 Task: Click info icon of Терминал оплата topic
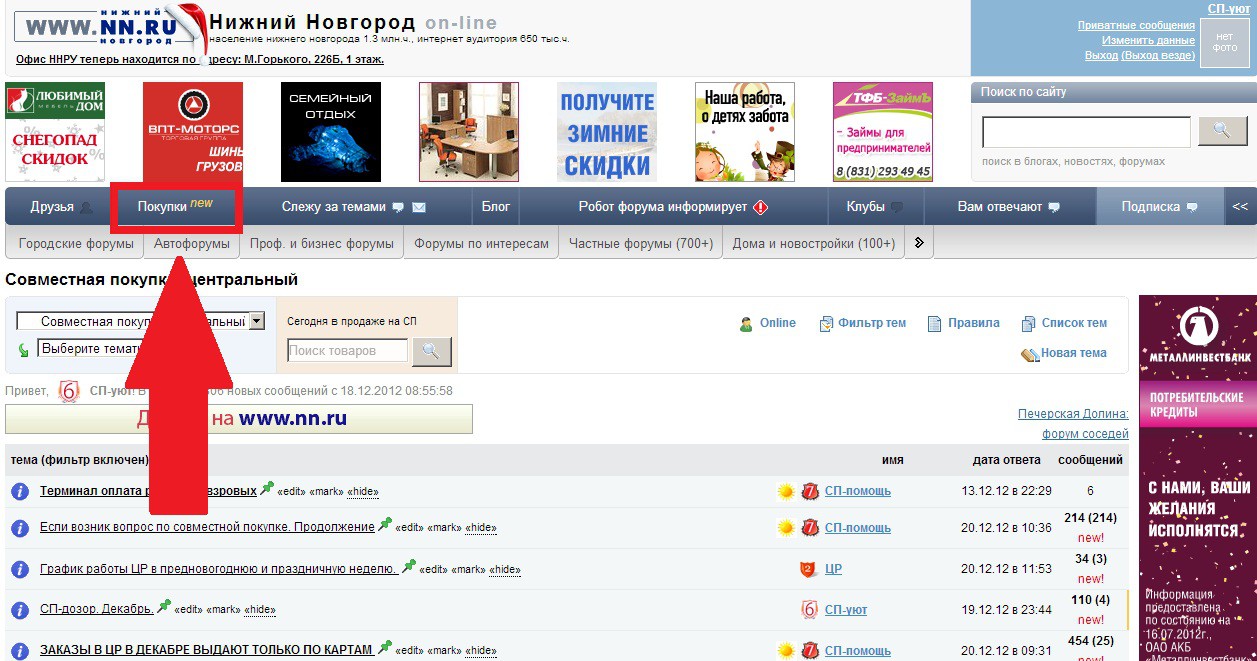point(19,491)
